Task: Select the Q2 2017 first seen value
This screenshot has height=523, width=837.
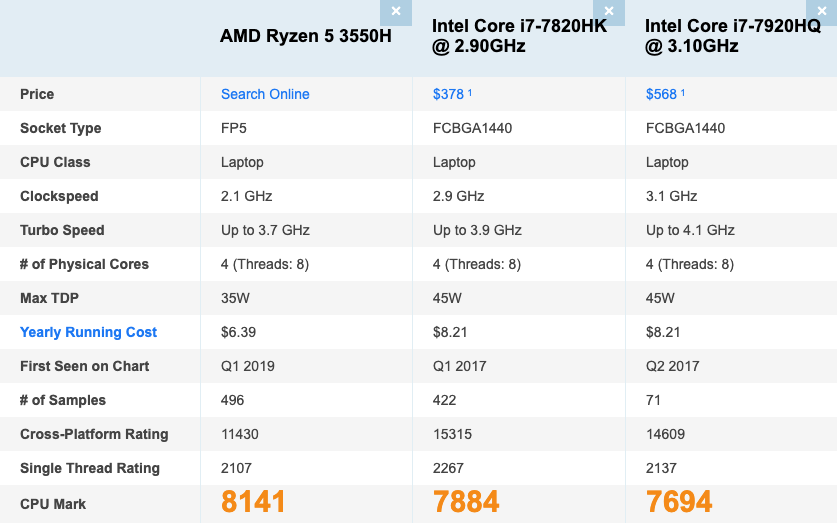Action: tap(673, 366)
